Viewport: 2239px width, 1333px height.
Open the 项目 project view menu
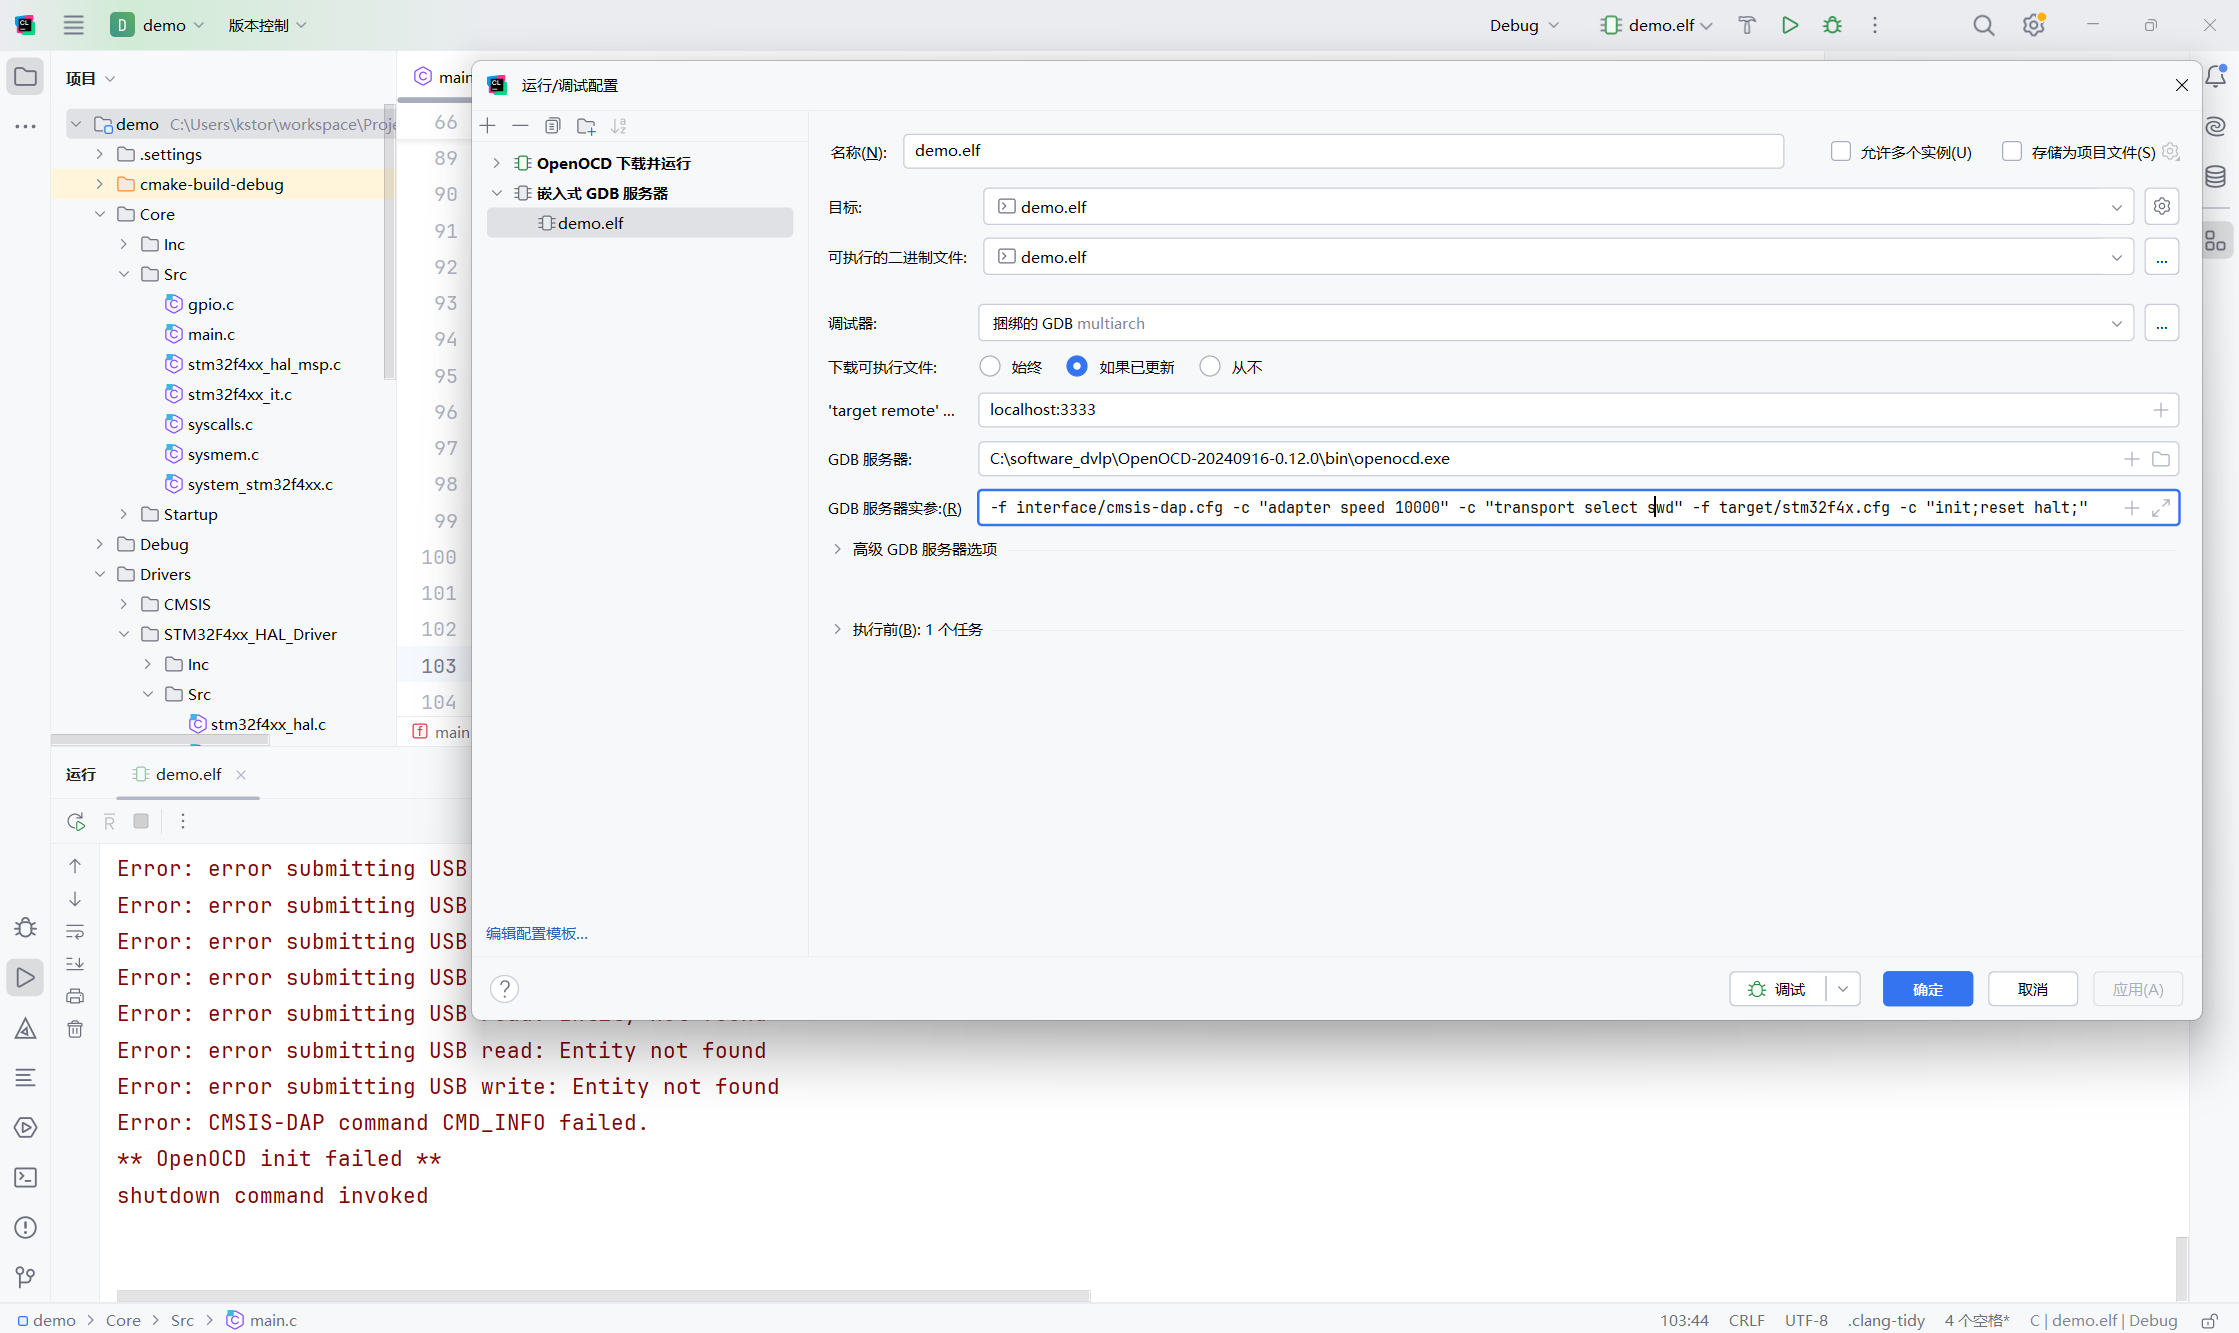click(90, 78)
